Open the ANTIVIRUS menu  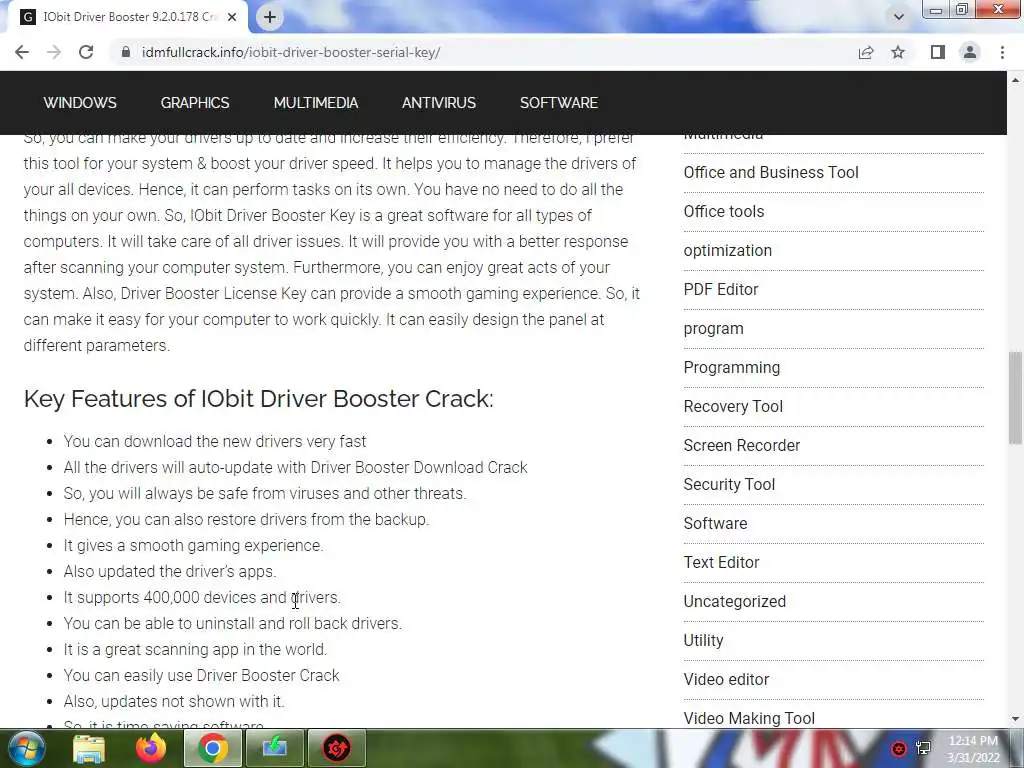pyautogui.click(x=439, y=103)
